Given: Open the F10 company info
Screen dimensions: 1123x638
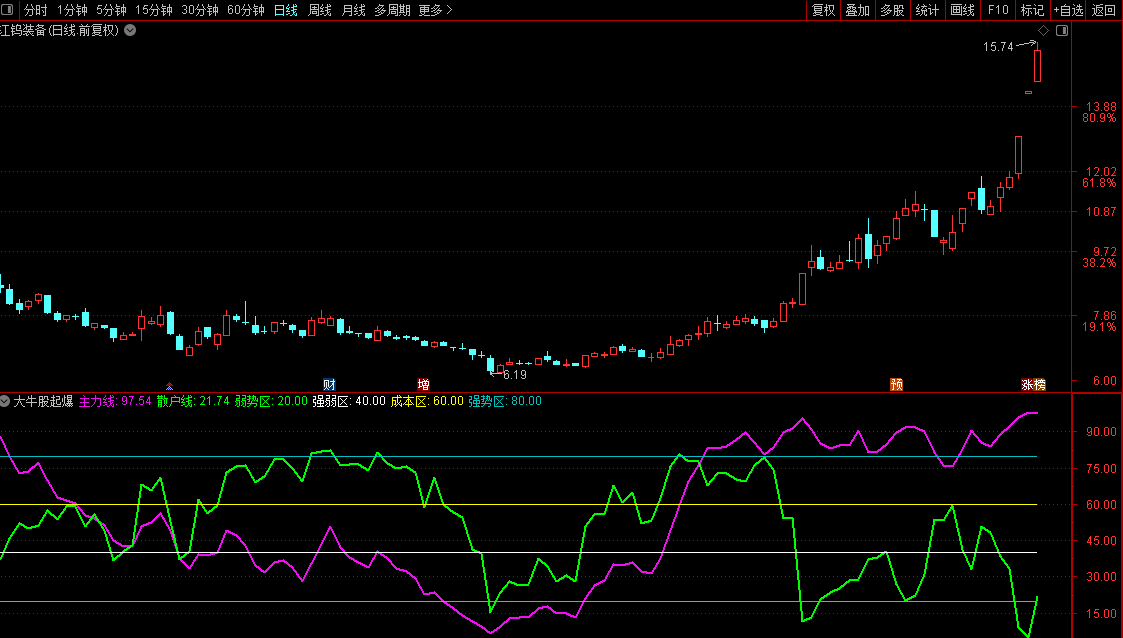Looking at the screenshot, I should coord(997,10).
